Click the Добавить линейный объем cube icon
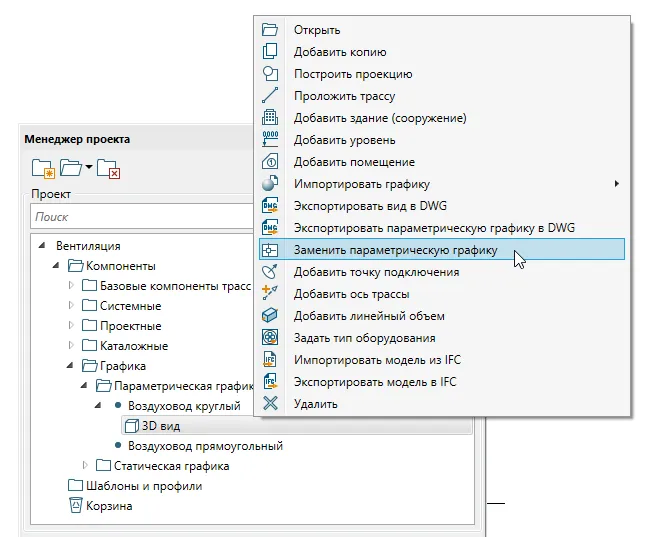The image size is (648, 537). (x=269, y=316)
